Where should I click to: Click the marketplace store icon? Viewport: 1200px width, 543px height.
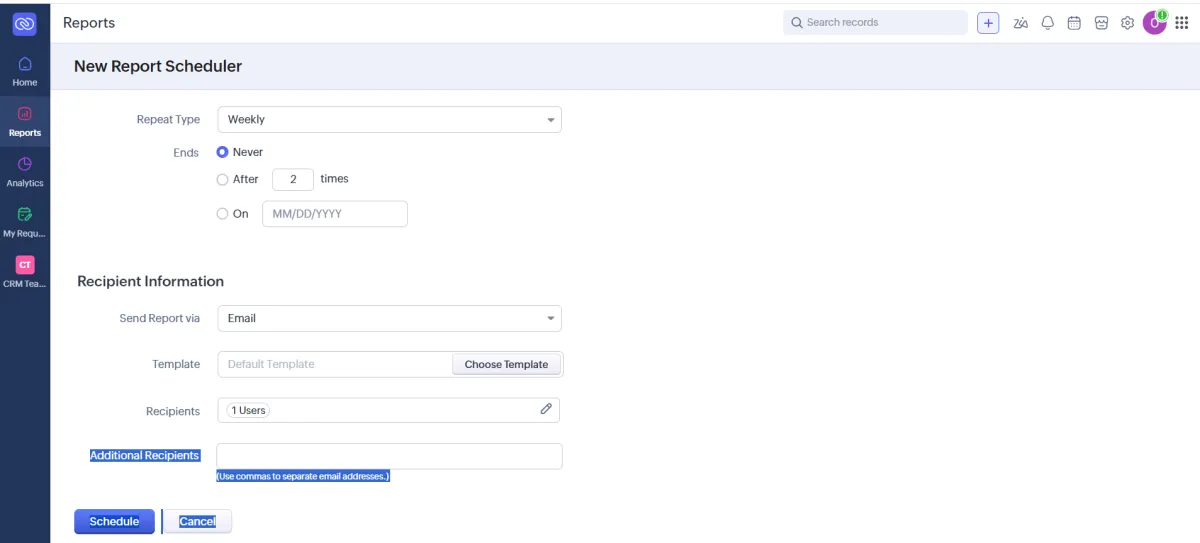[1101, 23]
